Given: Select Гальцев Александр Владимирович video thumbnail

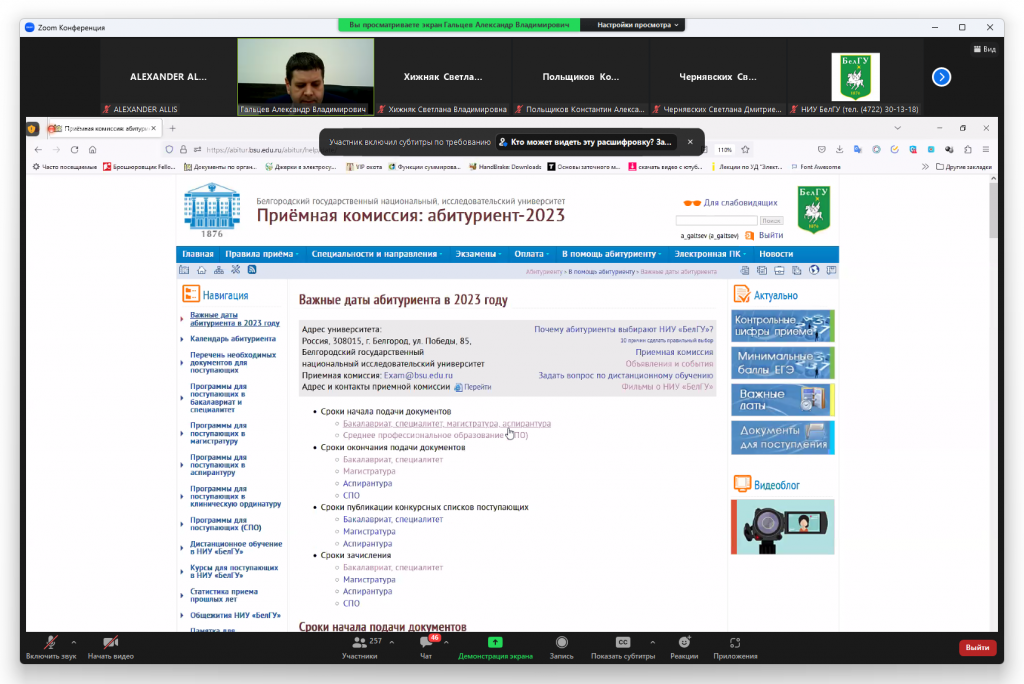Looking at the screenshot, I should pos(306,76).
